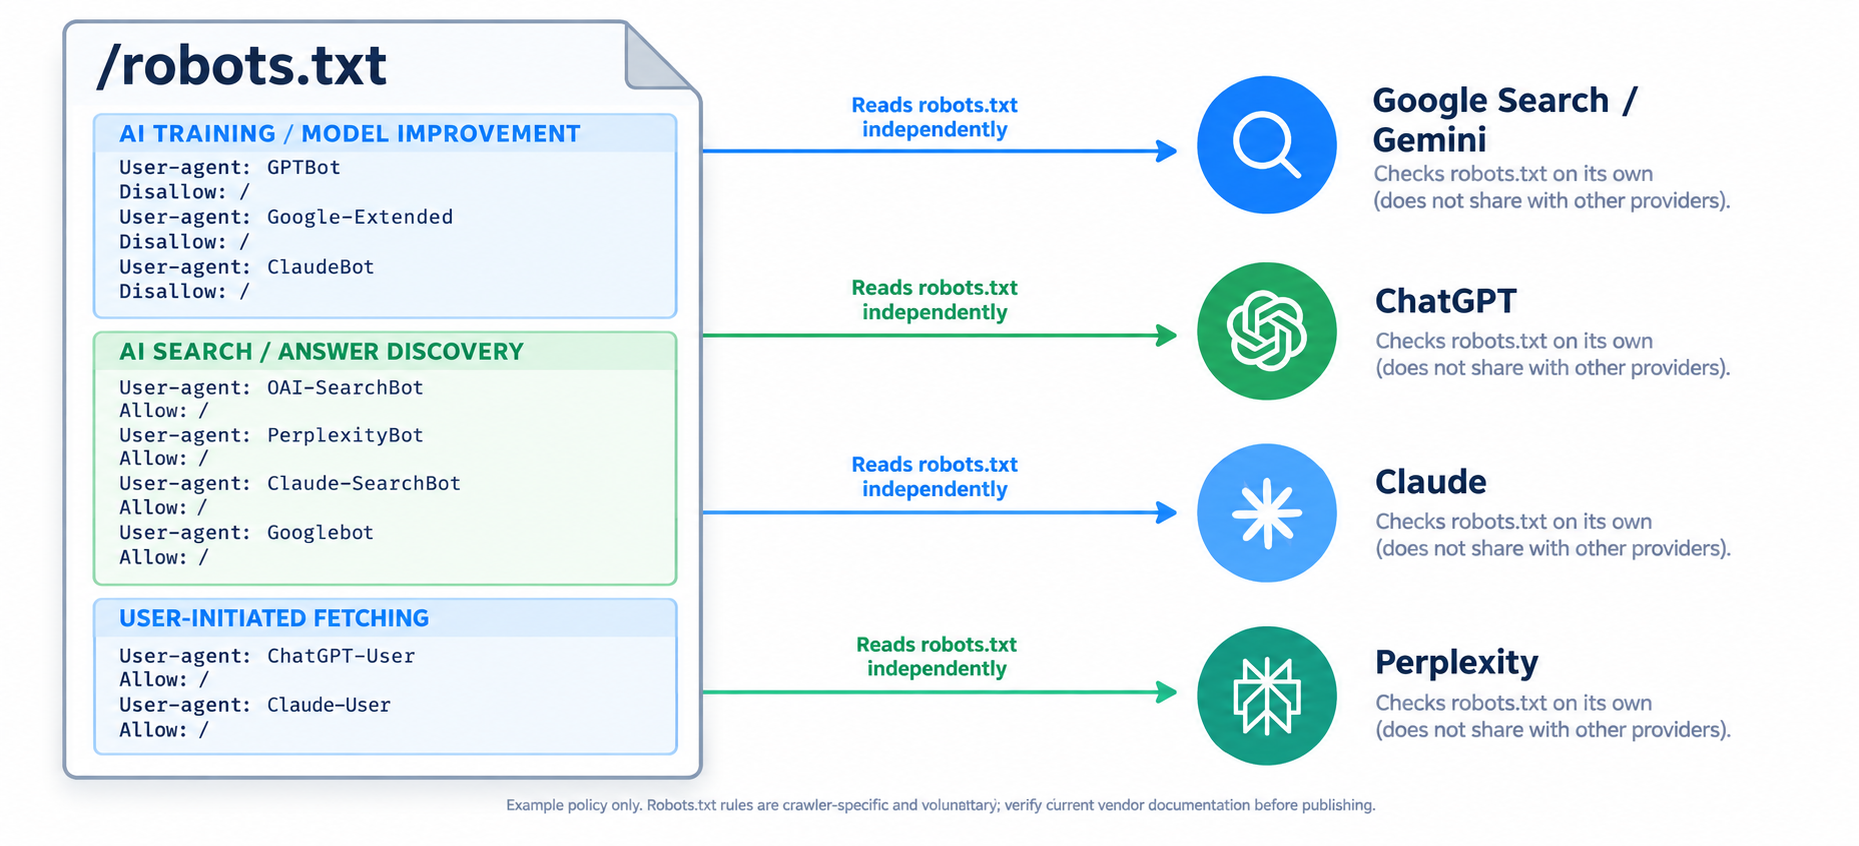Select "Reads robots.txt independently" label beside ChatGPT
This screenshot has width=1859, height=846.
coord(935,300)
